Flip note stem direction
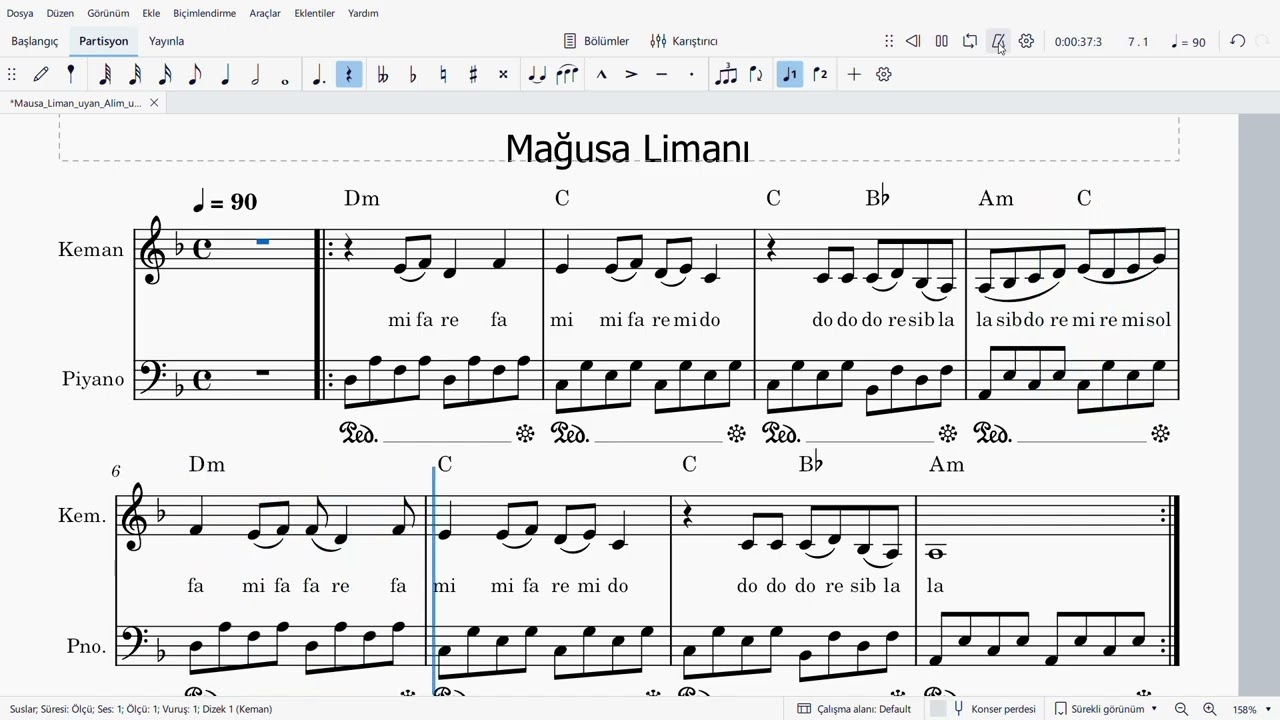 click(756, 74)
